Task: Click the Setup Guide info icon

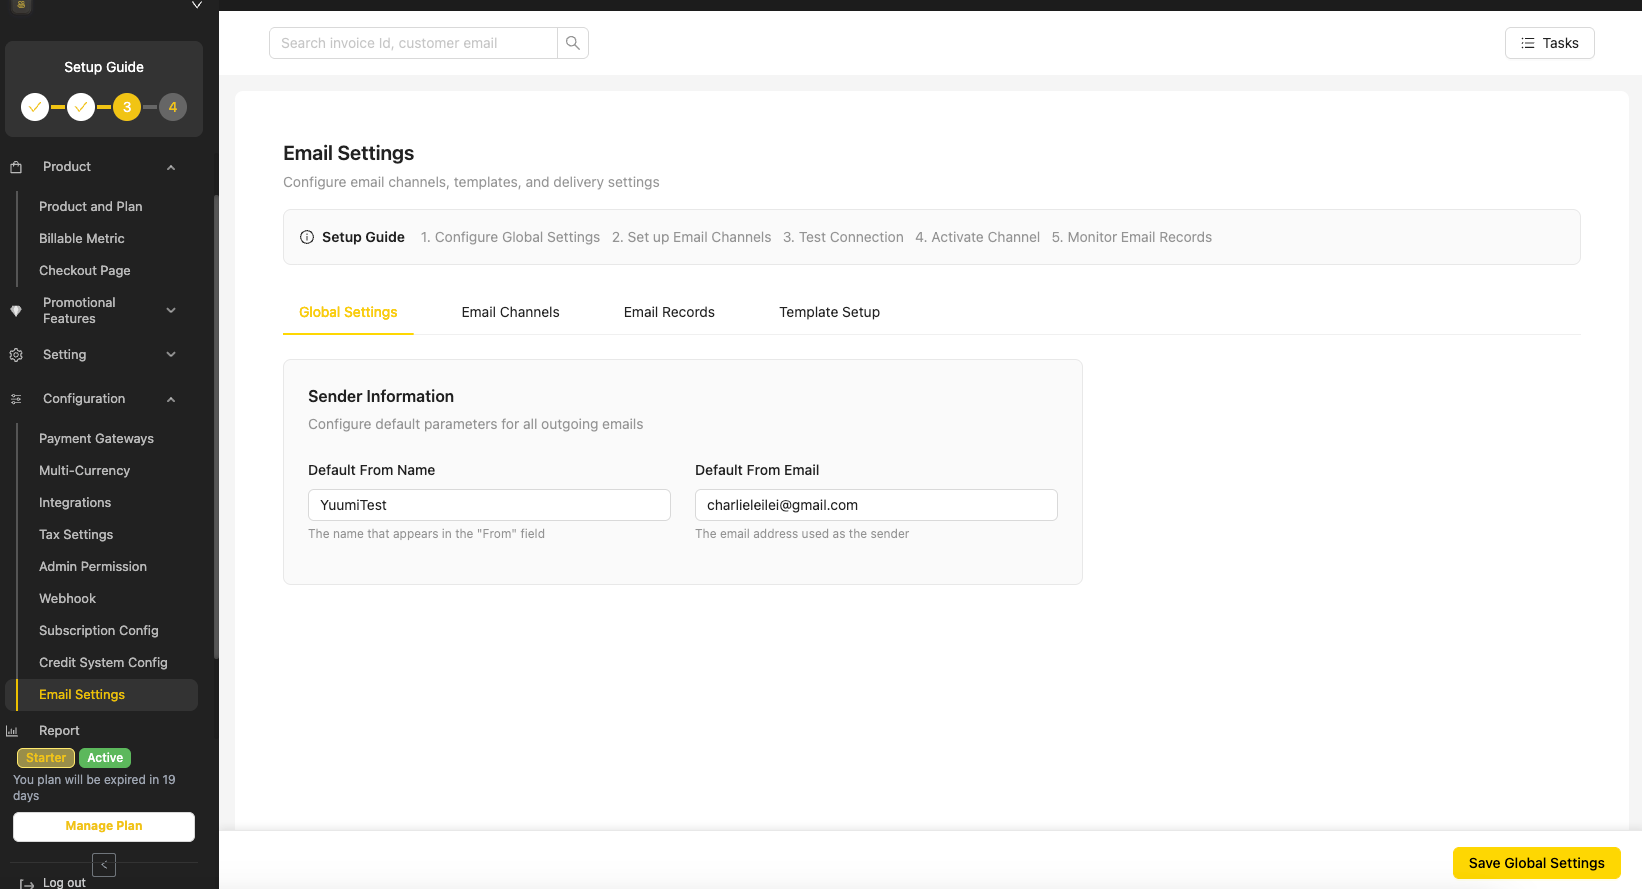Action: pyautogui.click(x=307, y=237)
